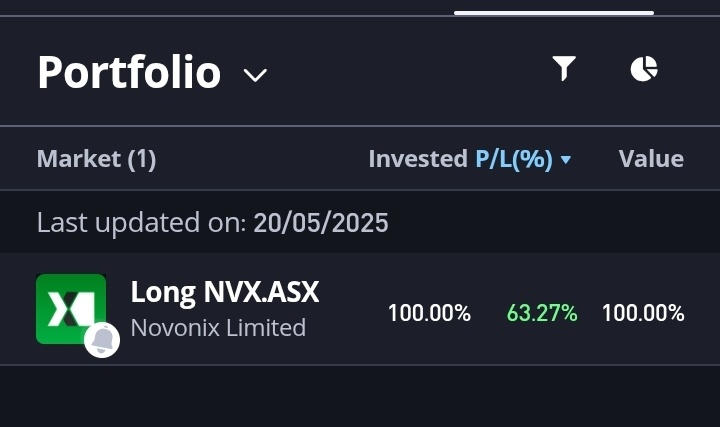Image resolution: width=720 pixels, height=427 pixels.
Task: Open the Portfolio heading title
Action: 129,72
